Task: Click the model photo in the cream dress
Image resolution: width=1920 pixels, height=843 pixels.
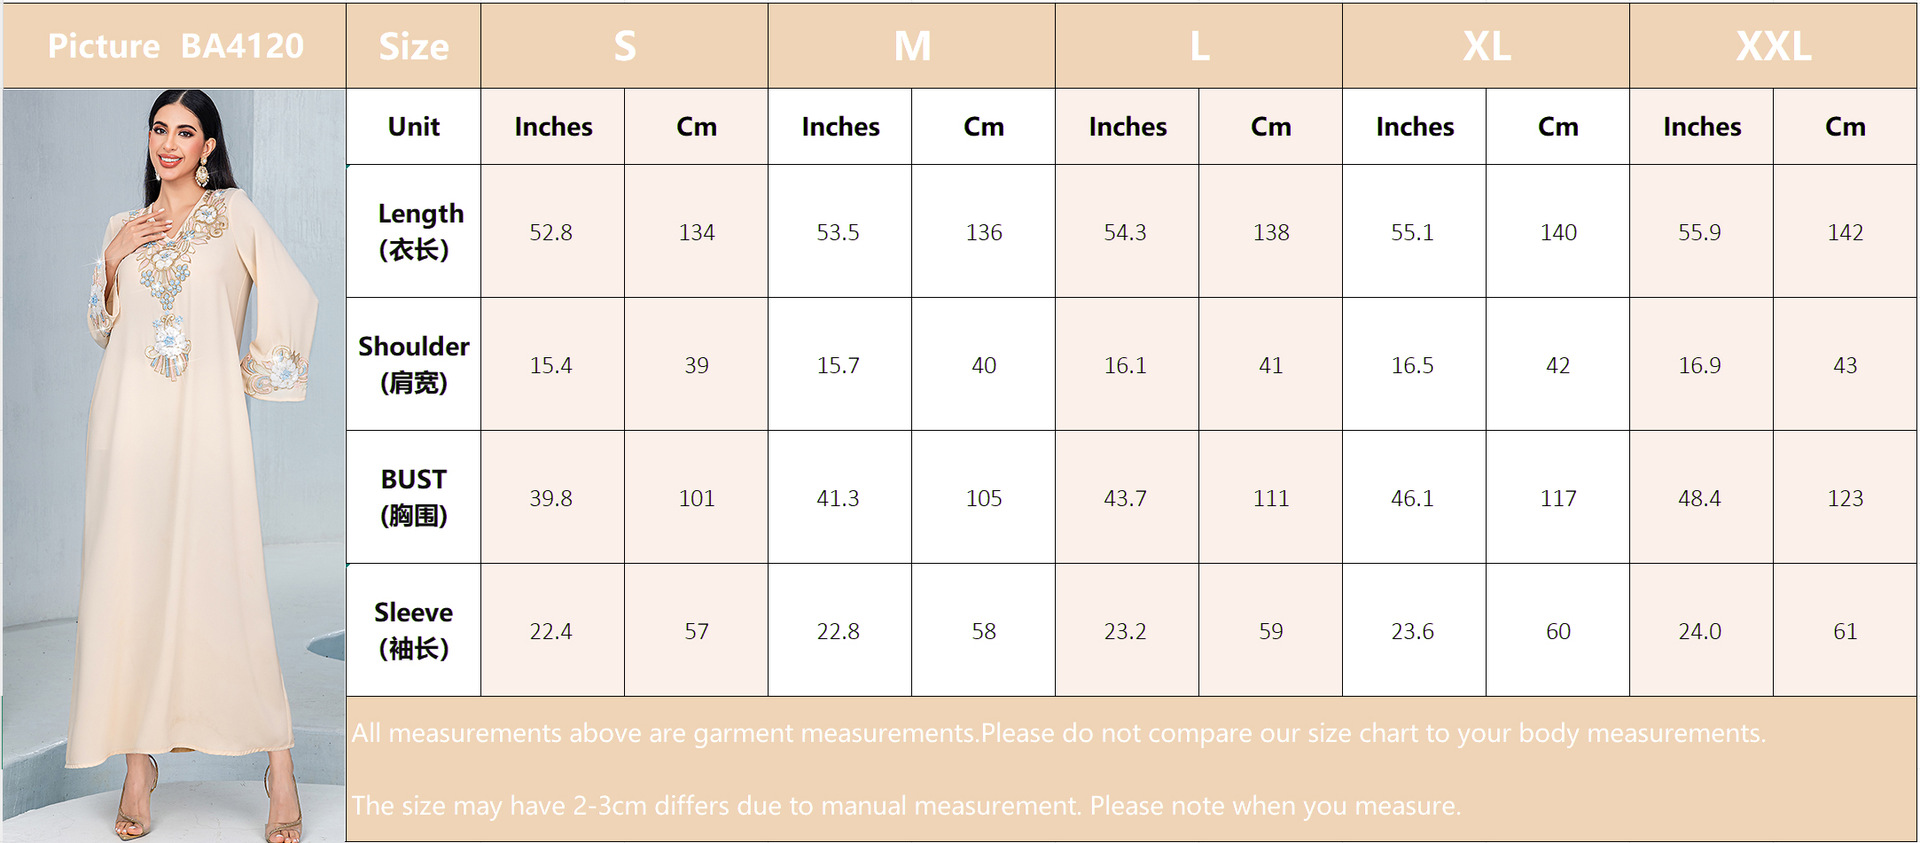Action: click(x=175, y=465)
